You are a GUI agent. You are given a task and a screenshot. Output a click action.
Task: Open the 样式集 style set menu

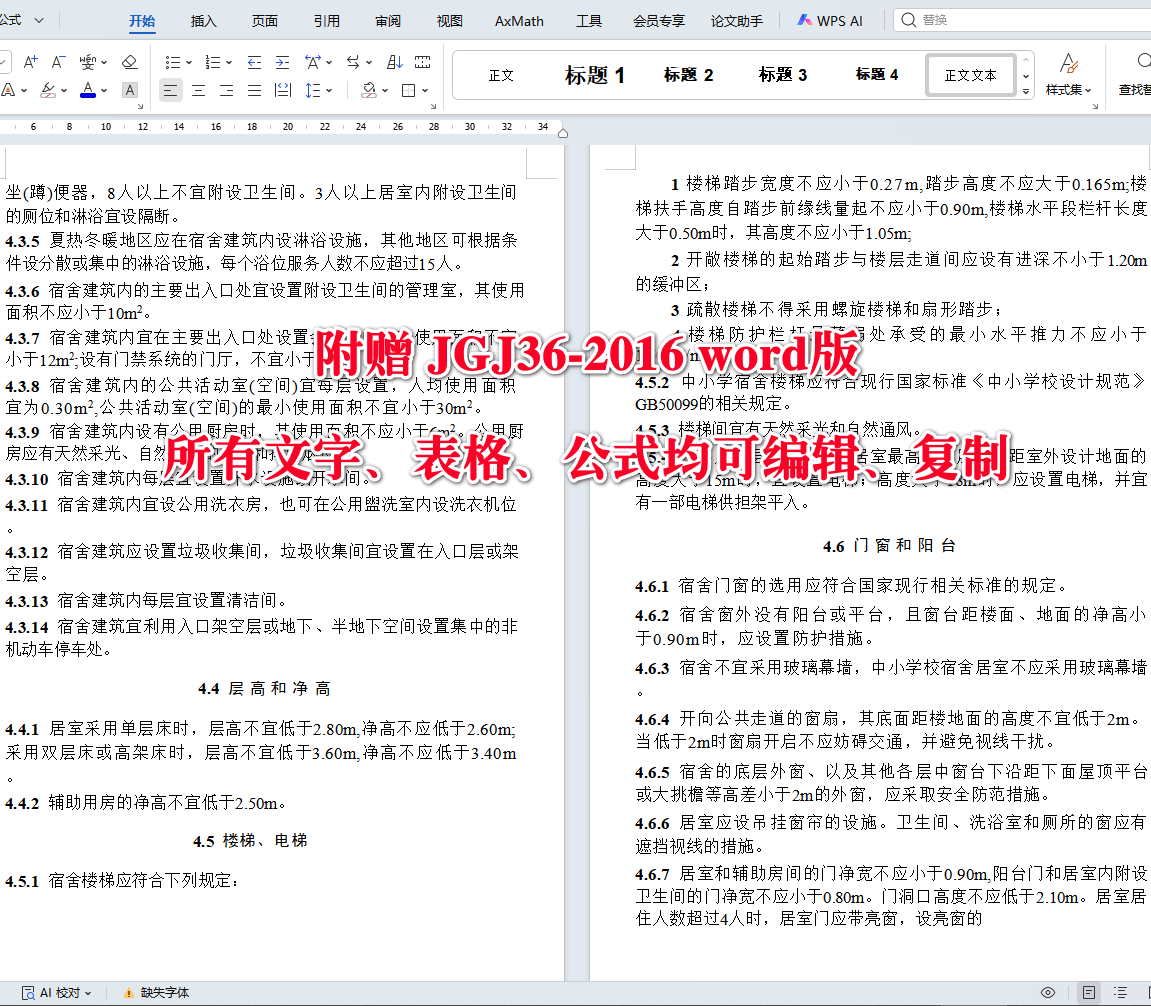pos(1069,74)
